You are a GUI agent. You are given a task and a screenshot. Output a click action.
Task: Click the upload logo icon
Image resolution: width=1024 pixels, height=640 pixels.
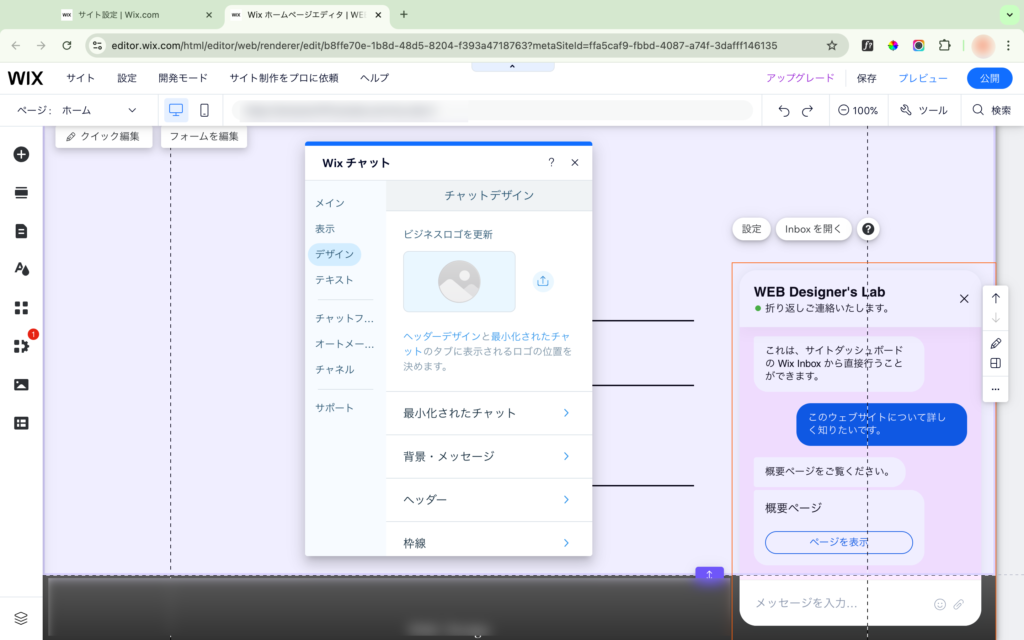coord(543,281)
